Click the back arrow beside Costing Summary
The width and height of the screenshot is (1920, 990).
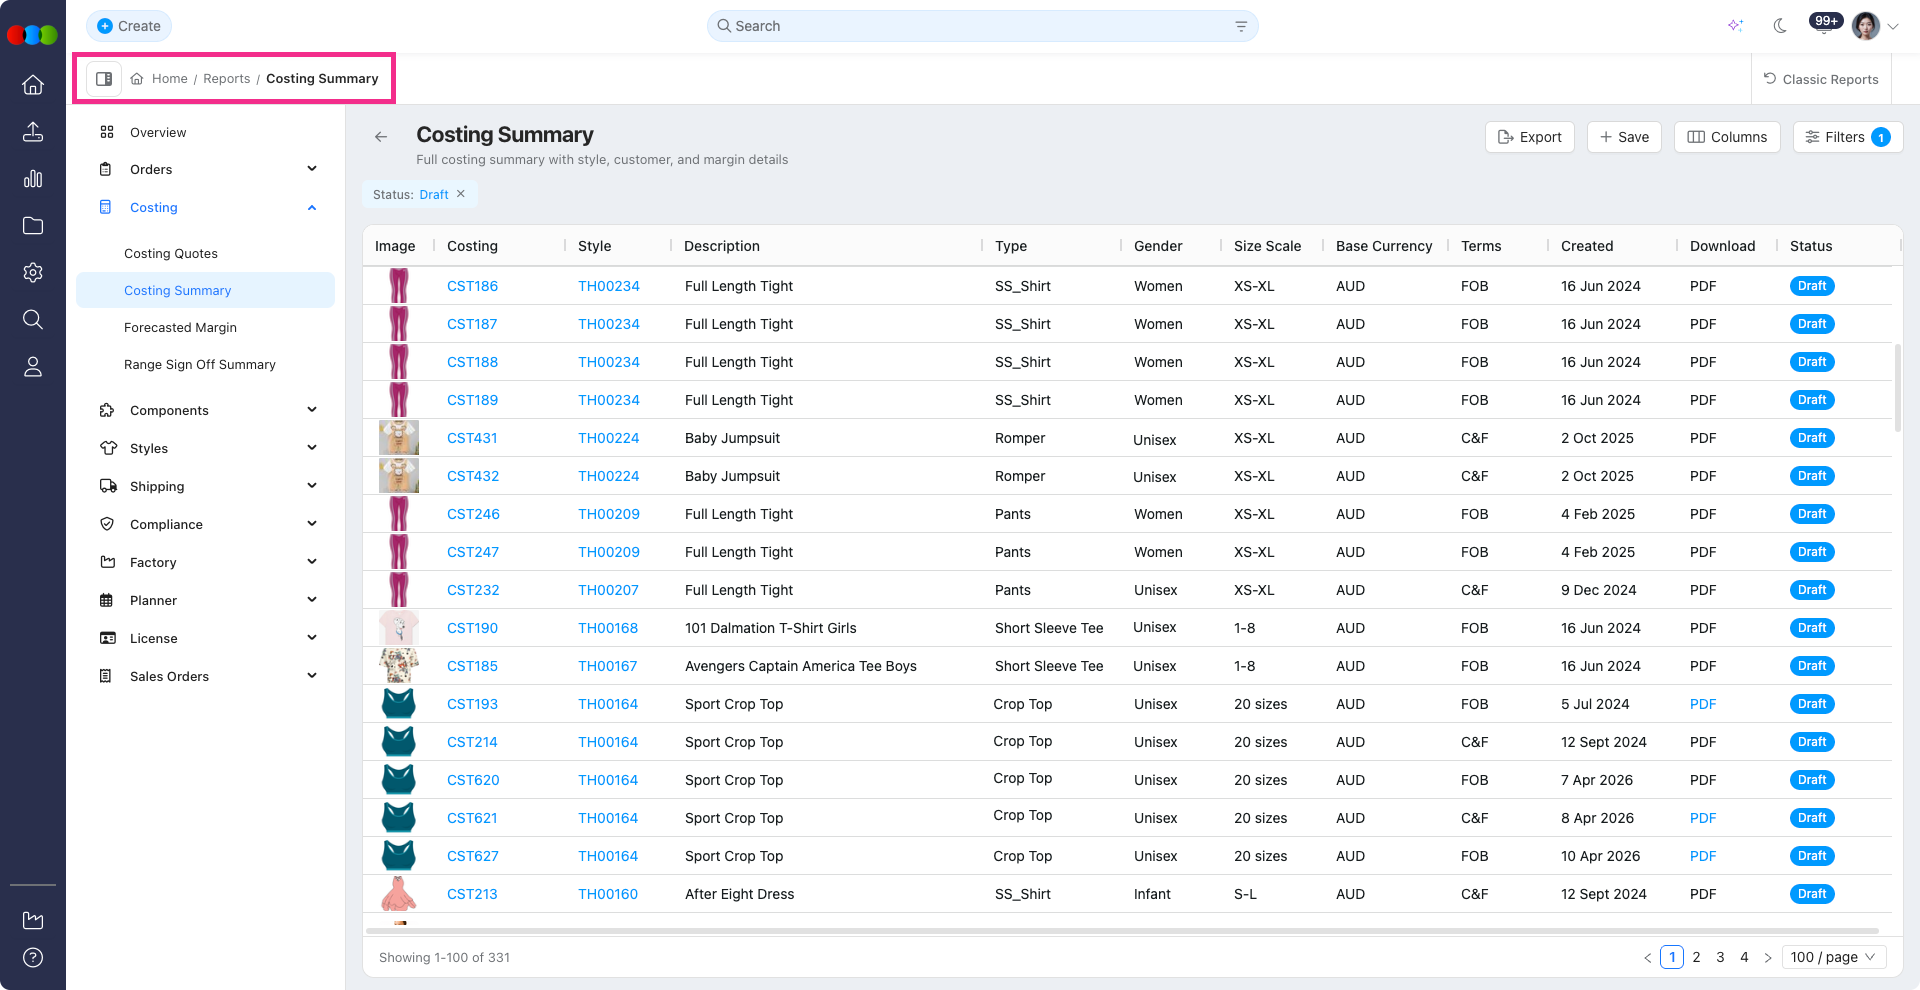(381, 137)
